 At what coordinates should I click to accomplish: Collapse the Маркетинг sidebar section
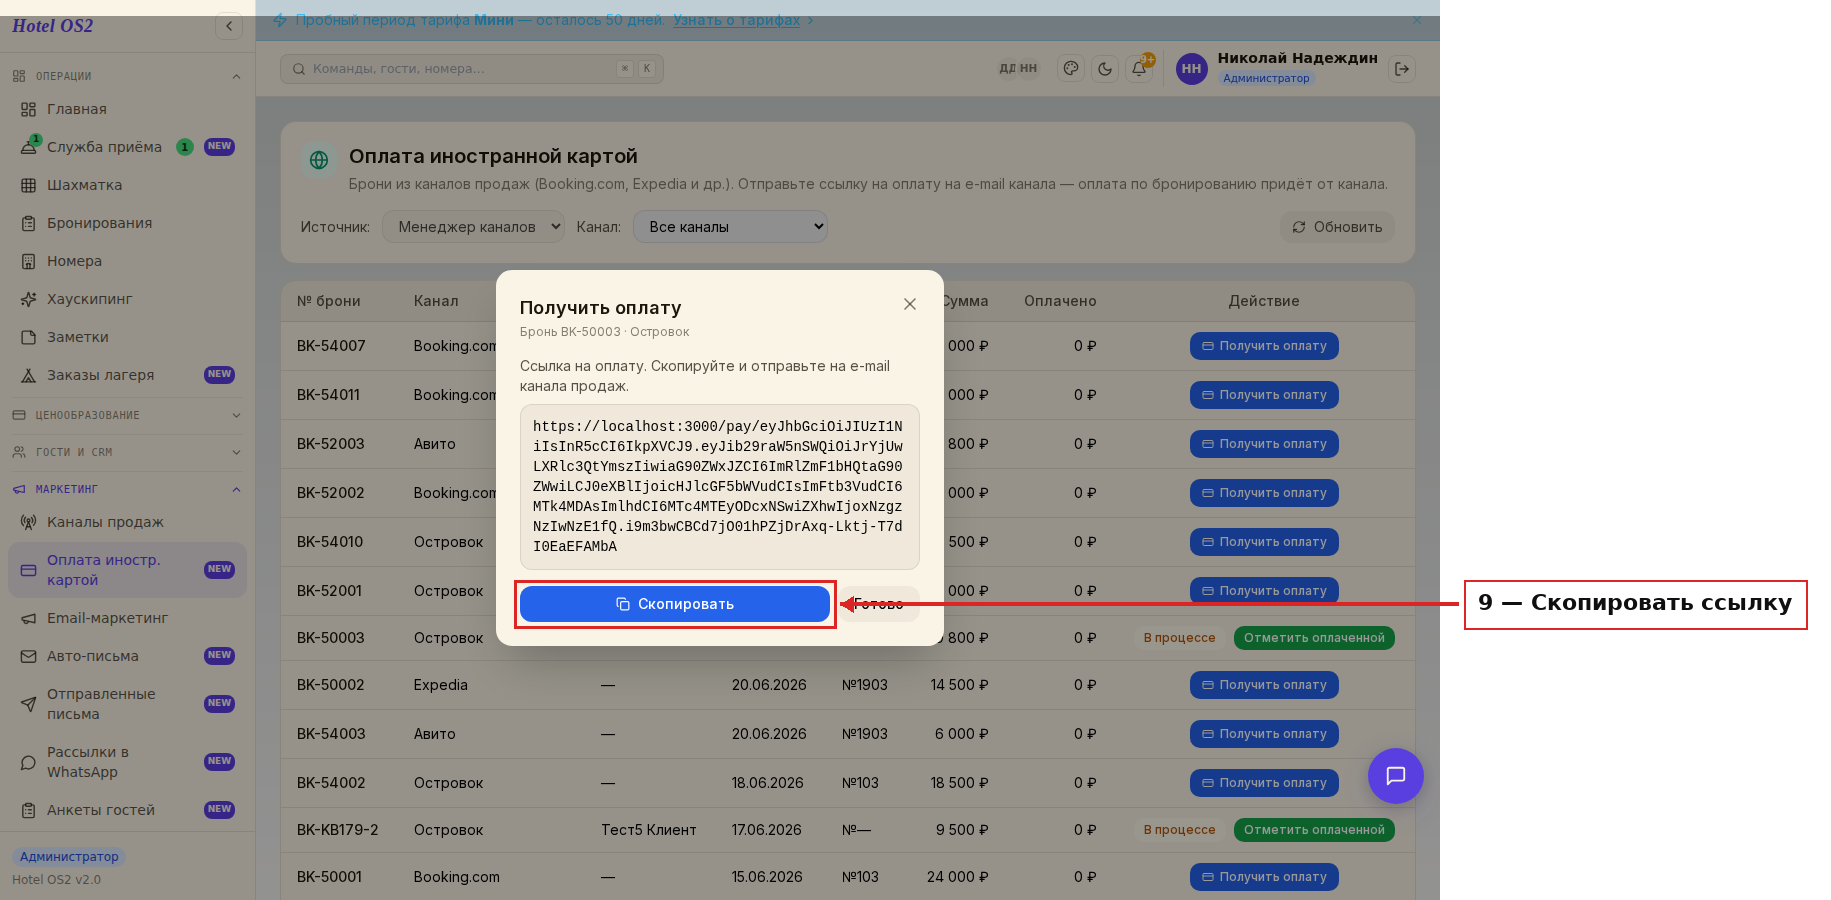click(127, 489)
